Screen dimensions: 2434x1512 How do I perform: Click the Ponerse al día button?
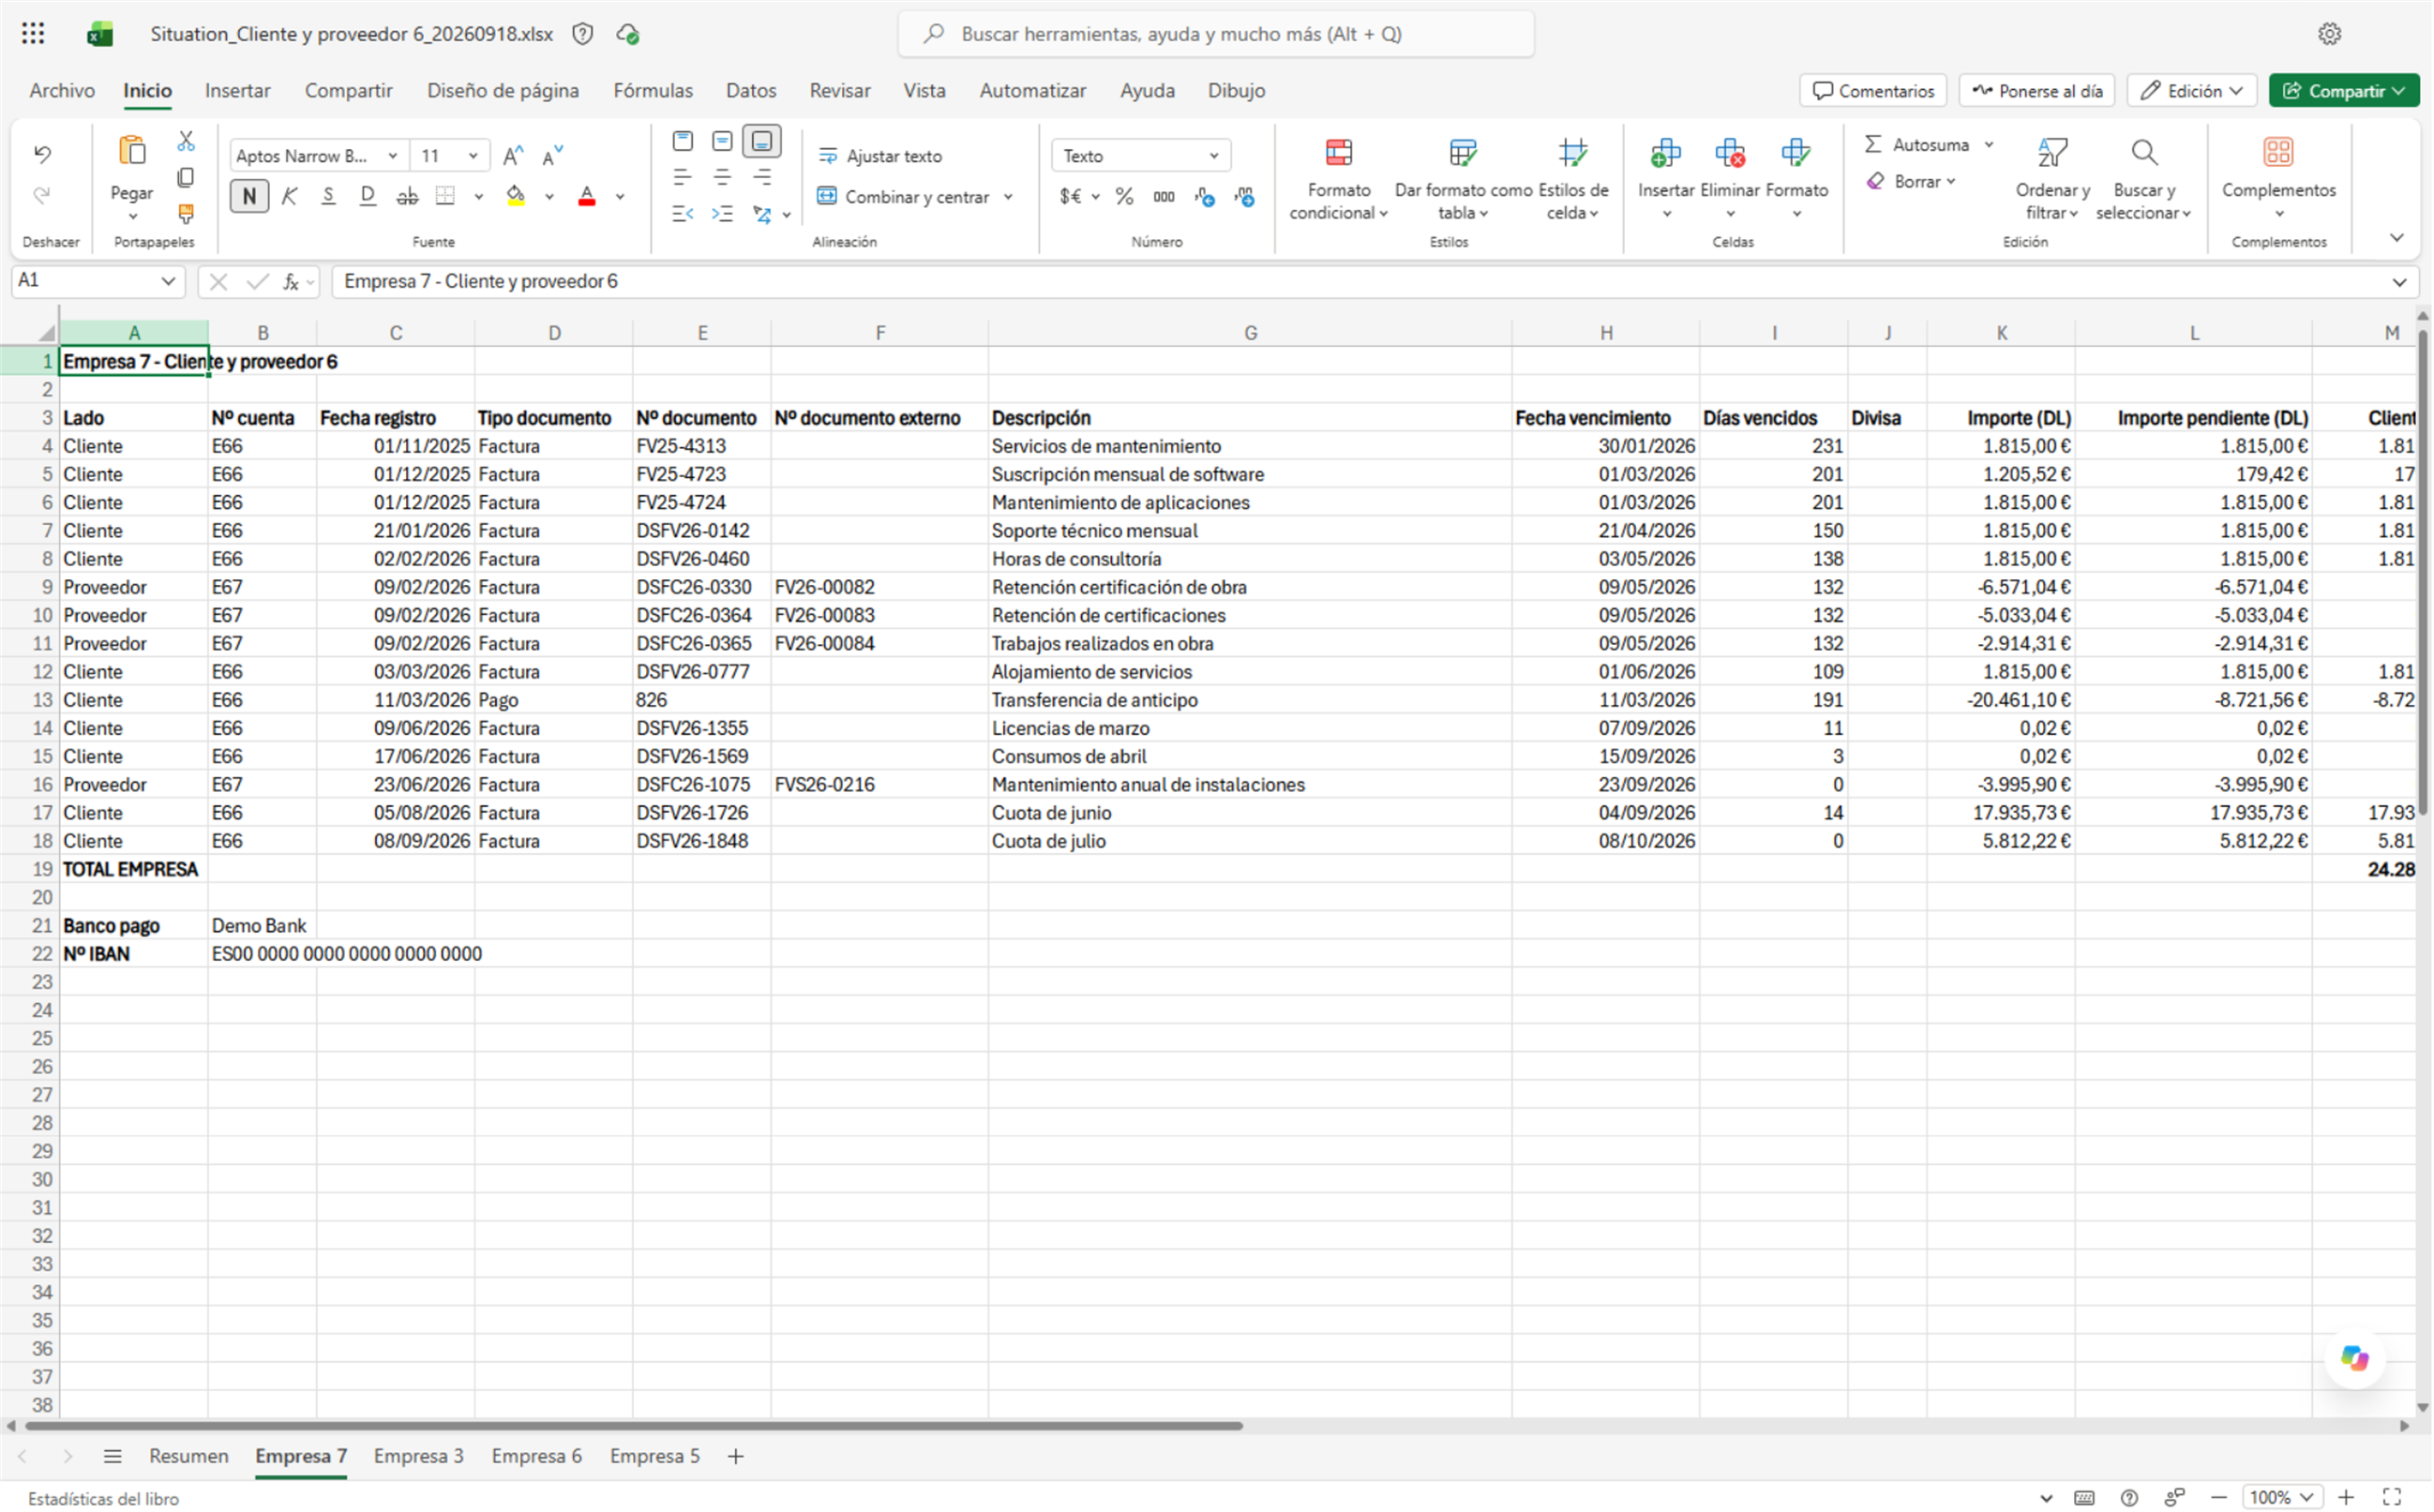pos(2036,91)
